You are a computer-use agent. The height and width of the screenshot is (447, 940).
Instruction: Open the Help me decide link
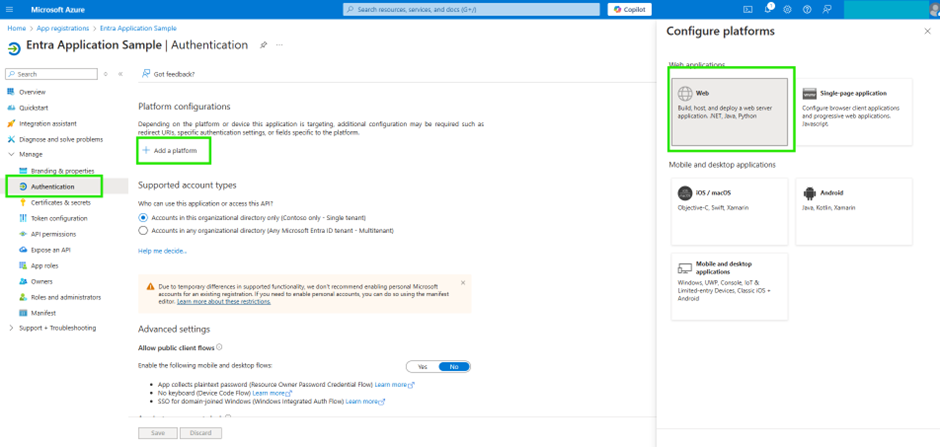[162, 251]
